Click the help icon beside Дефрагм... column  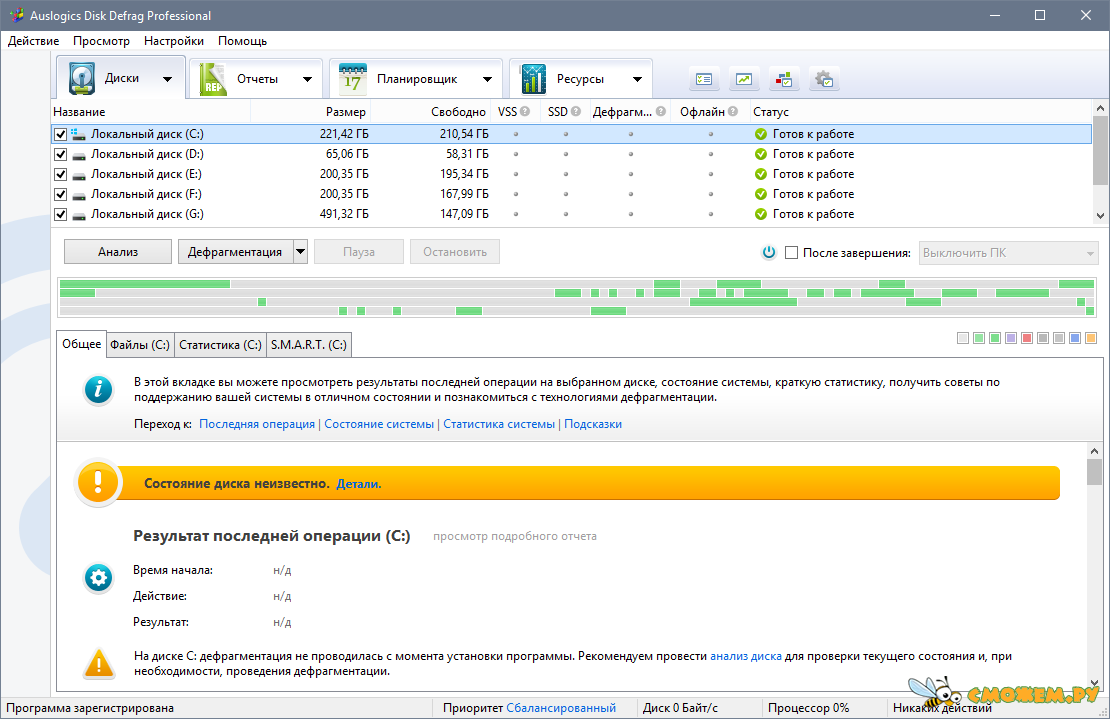(x=661, y=112)
